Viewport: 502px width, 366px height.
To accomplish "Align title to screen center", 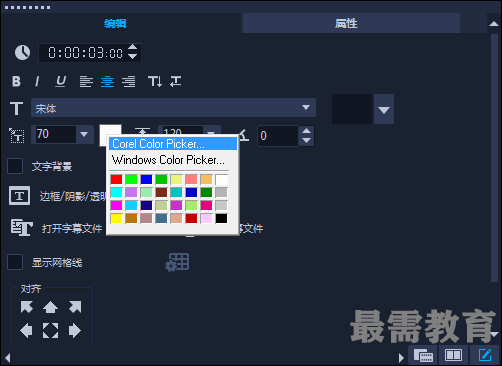I will 50,331.
